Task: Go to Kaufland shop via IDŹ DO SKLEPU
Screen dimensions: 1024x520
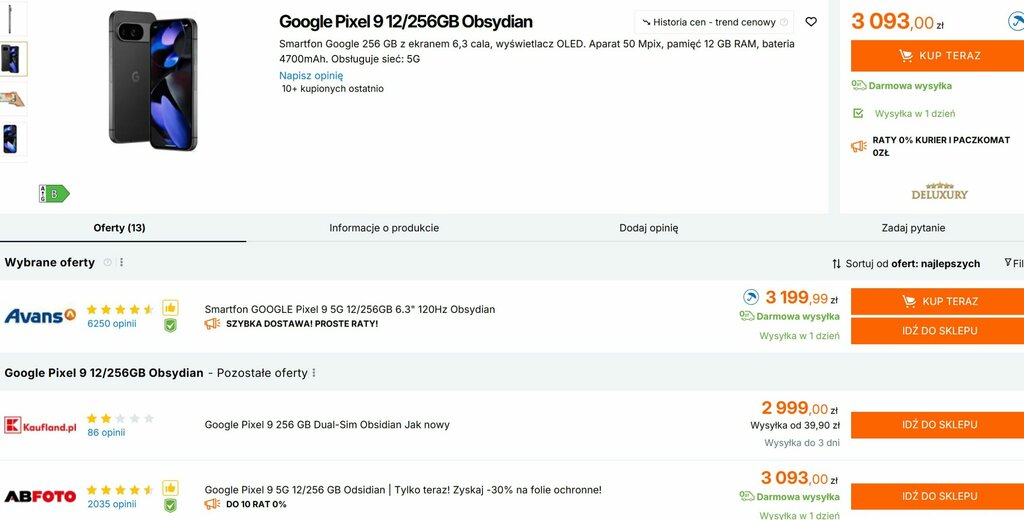Action: pos(937,425)
